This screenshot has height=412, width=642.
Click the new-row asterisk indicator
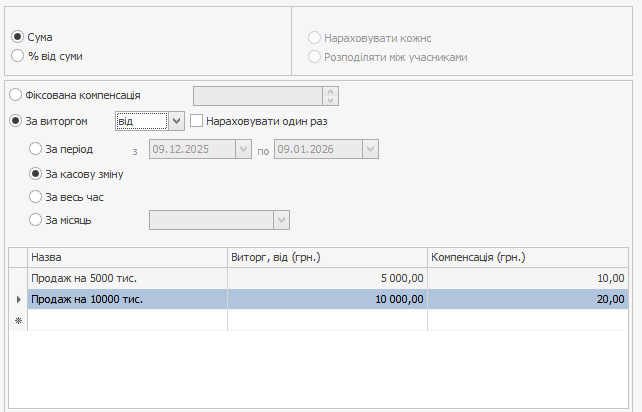click(x=17, y=320)
